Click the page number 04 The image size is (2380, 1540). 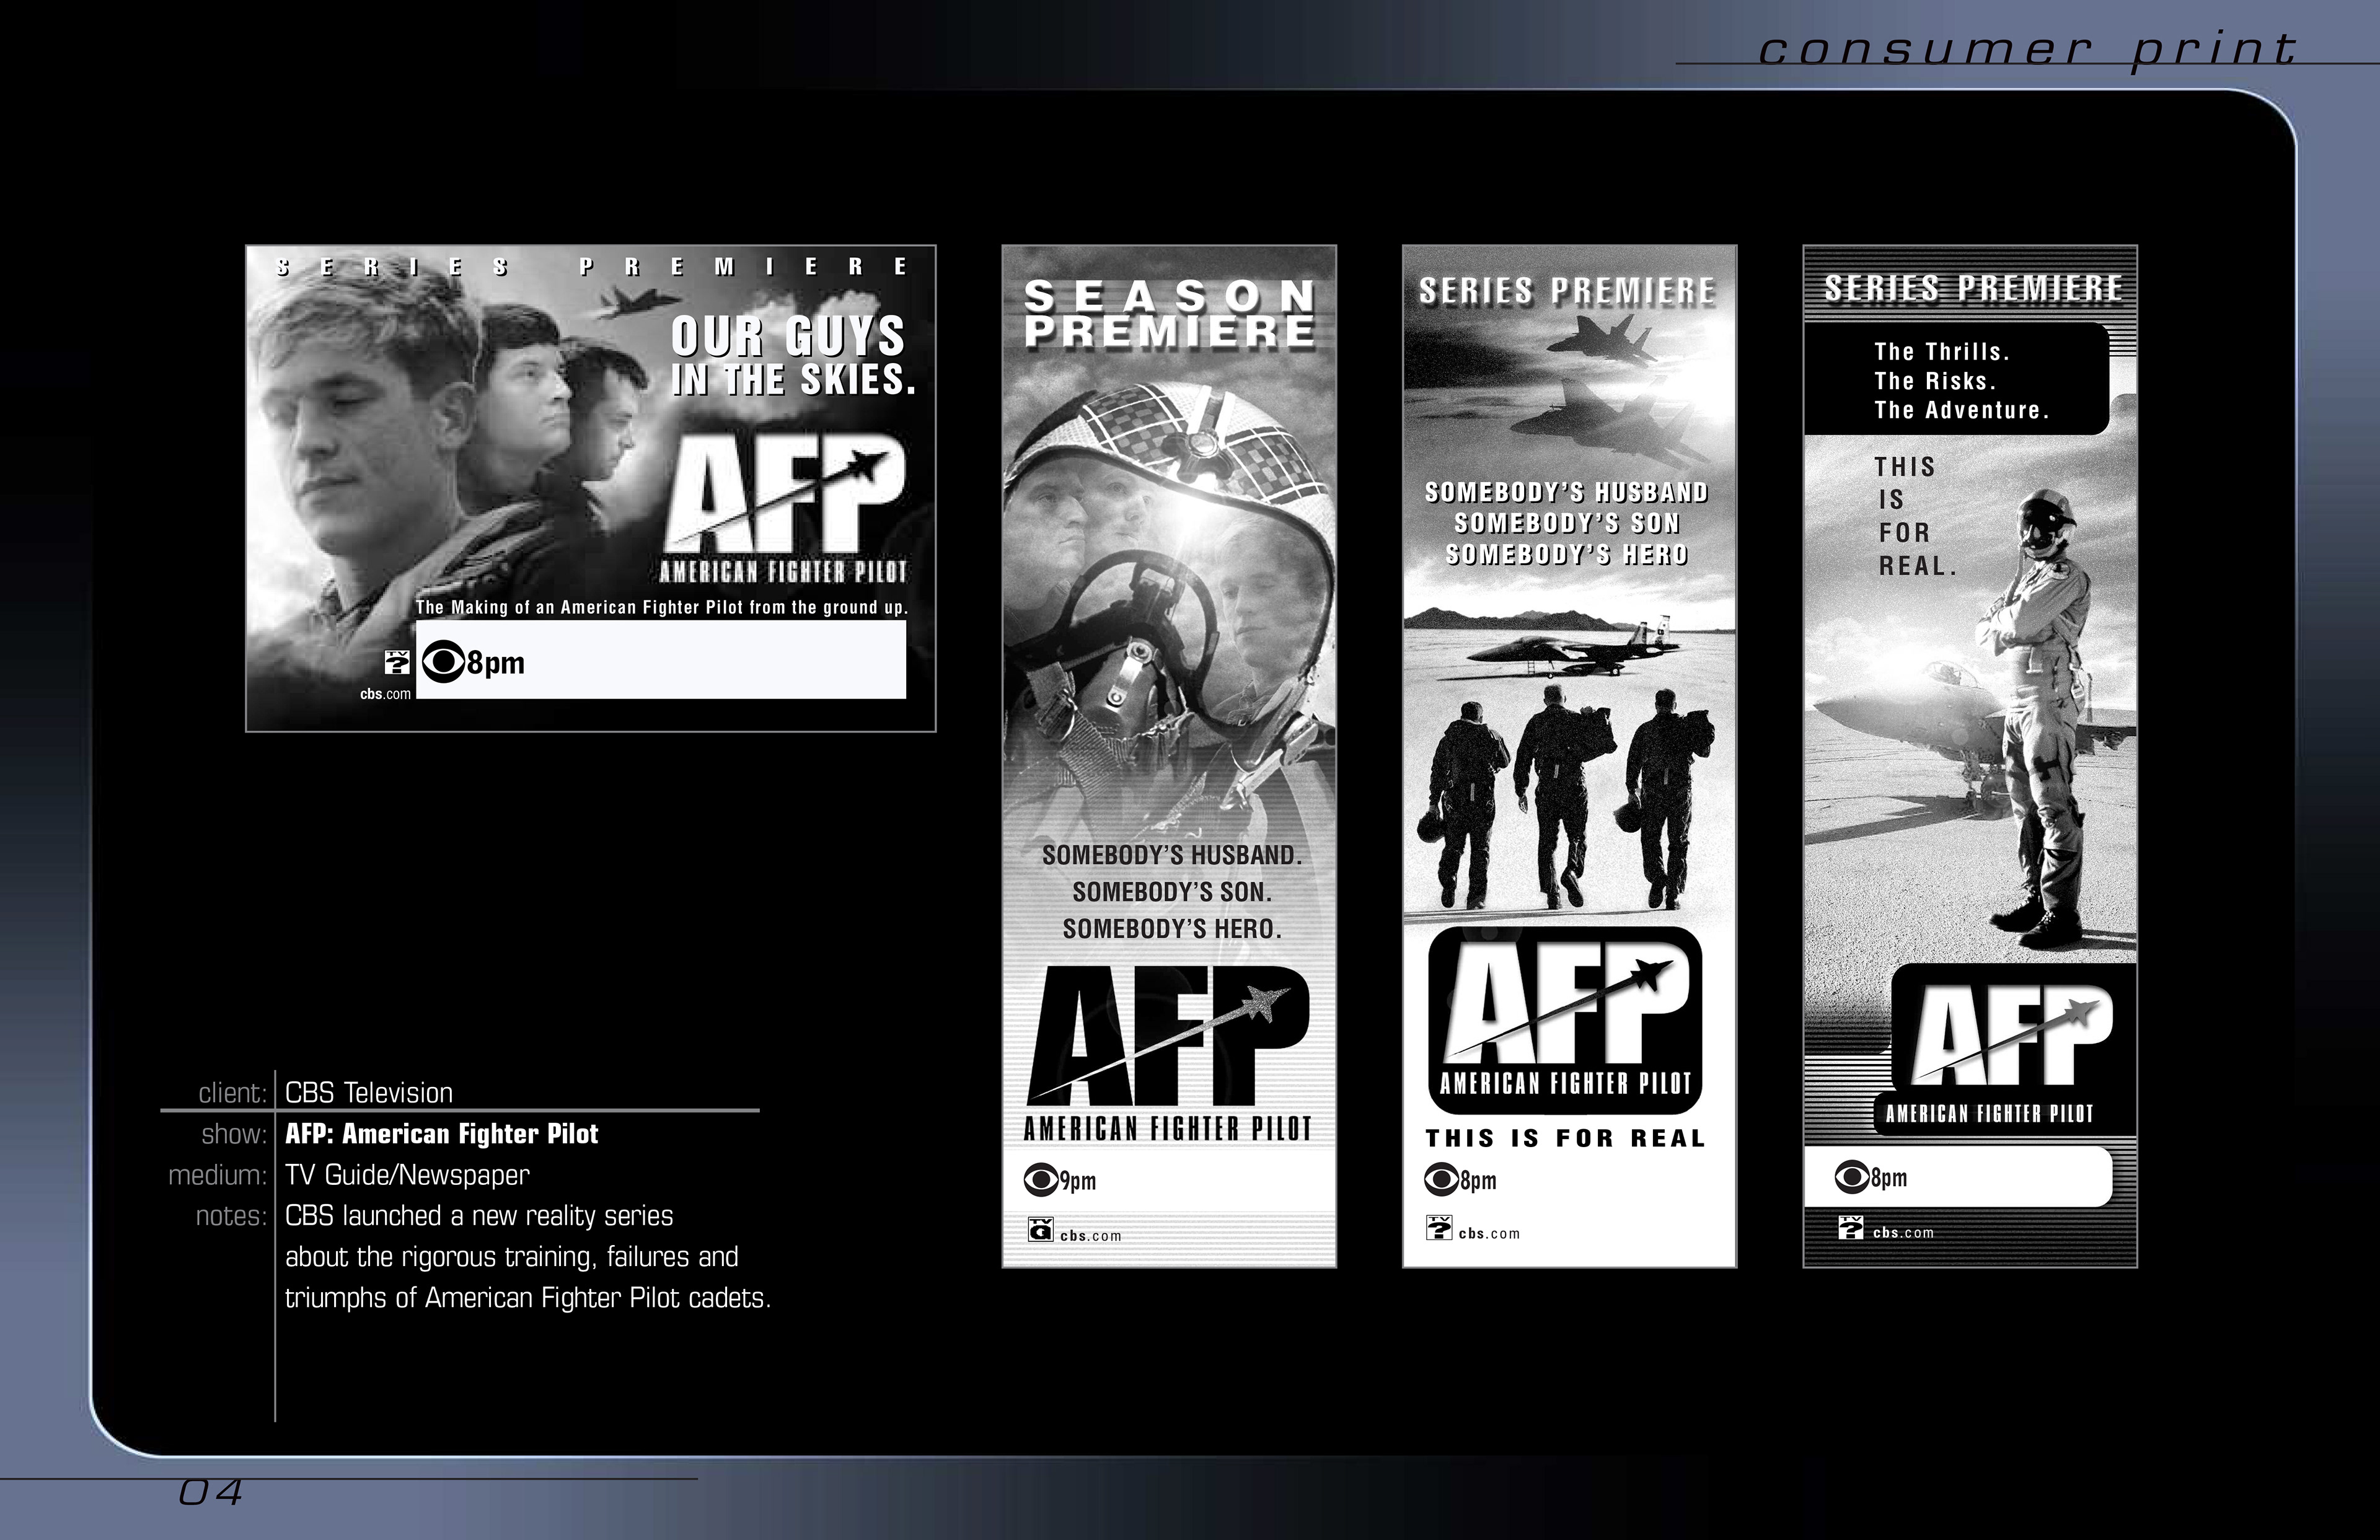click(x=211, y=1493)
